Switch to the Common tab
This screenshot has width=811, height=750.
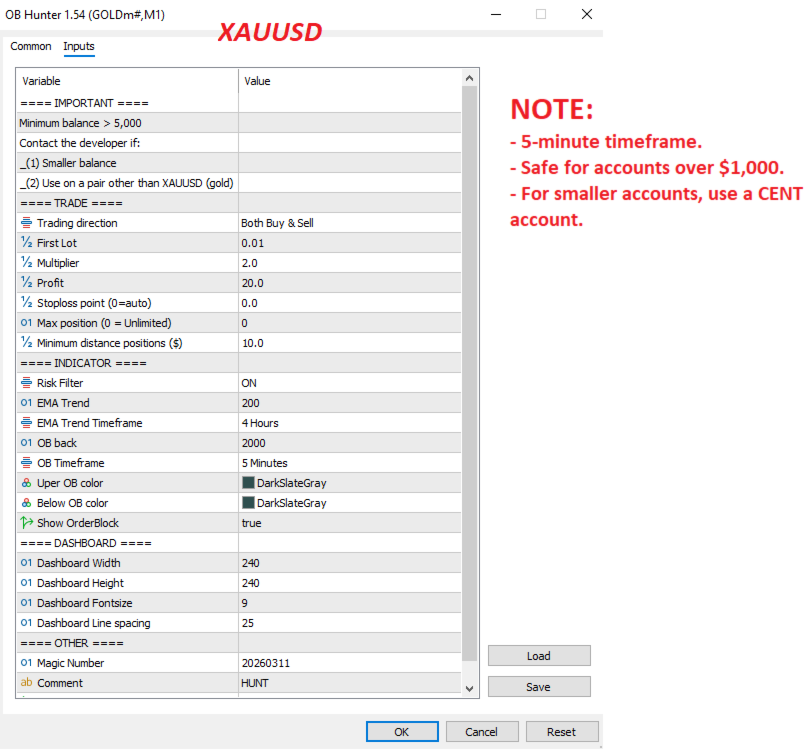point(31,46)
